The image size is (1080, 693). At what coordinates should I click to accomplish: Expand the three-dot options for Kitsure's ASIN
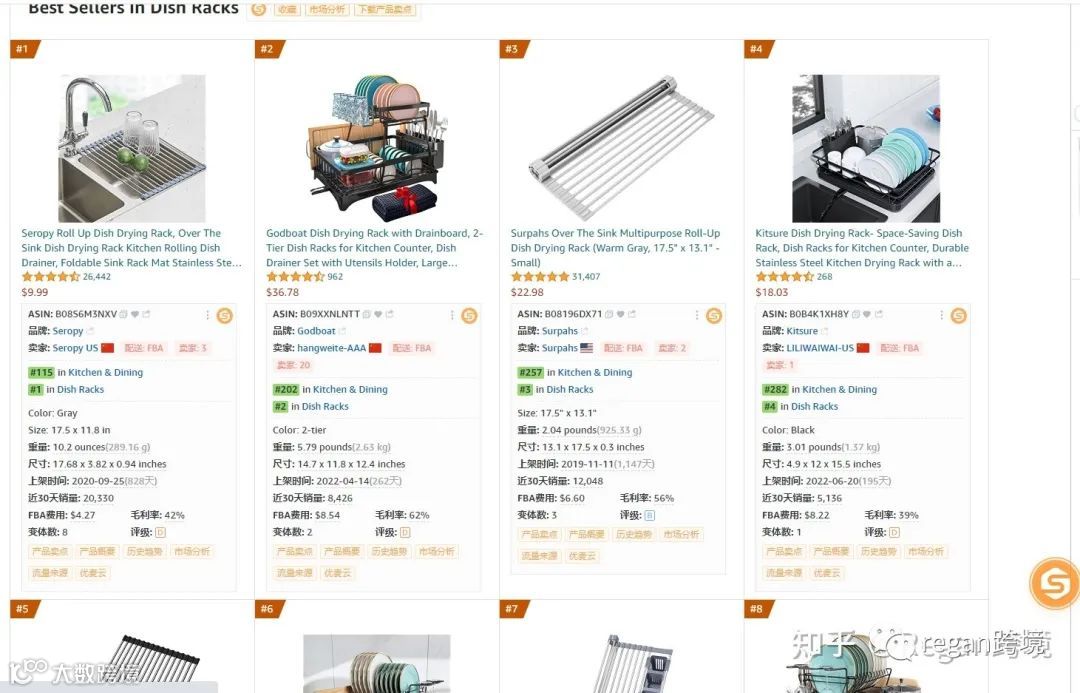[941, 315]
